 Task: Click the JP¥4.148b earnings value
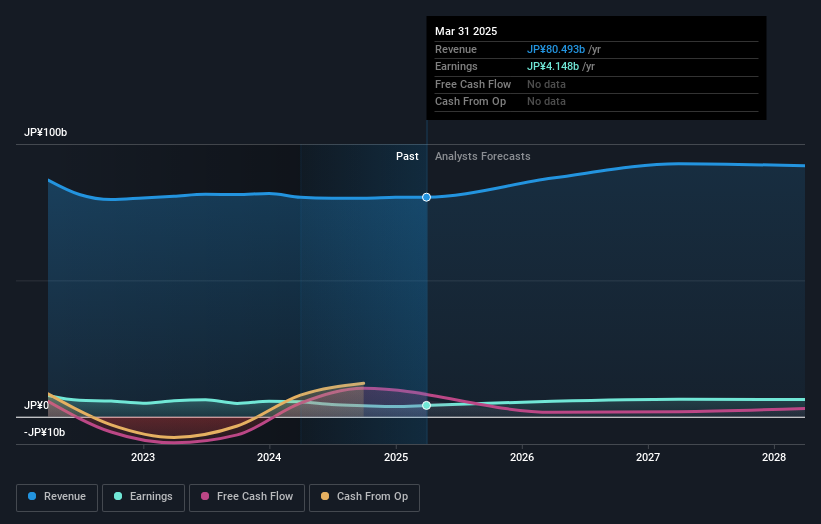tap(553, 66)
